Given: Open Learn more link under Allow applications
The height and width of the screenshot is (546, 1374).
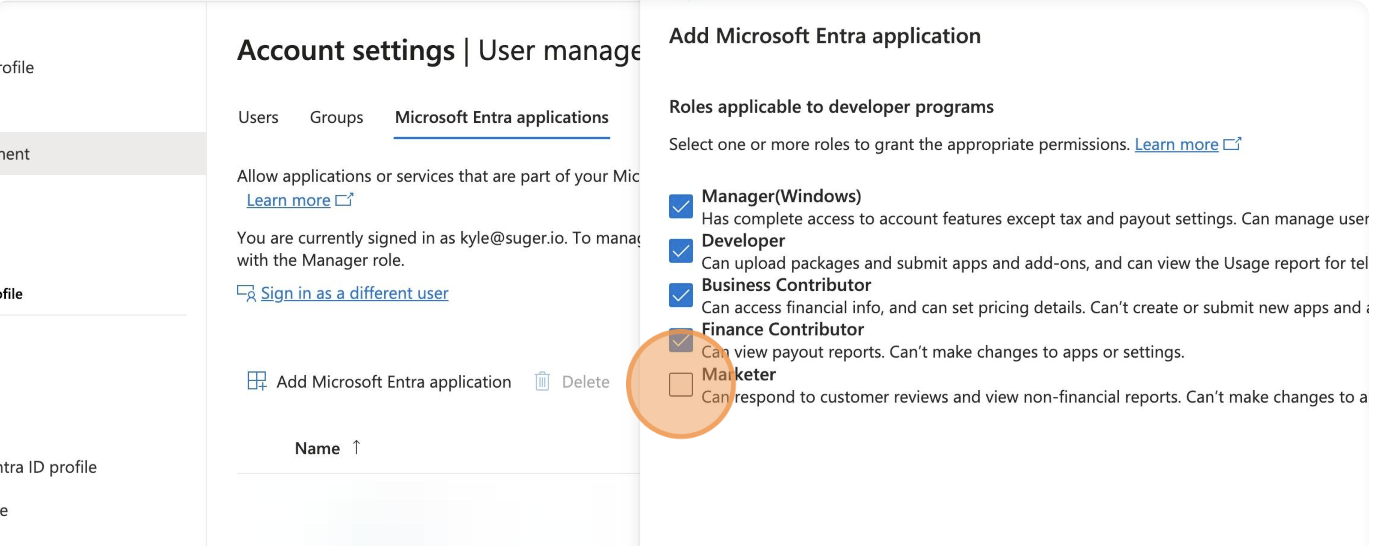Looking at the screenshot, I should pos(288,200).
